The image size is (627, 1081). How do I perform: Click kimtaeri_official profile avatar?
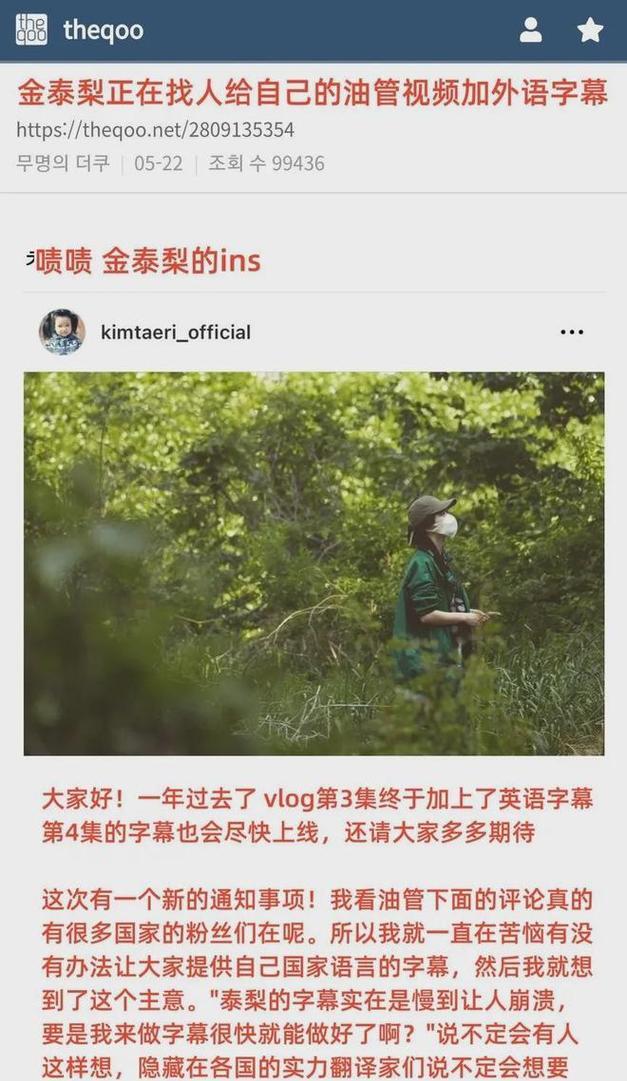coord(62,332)
